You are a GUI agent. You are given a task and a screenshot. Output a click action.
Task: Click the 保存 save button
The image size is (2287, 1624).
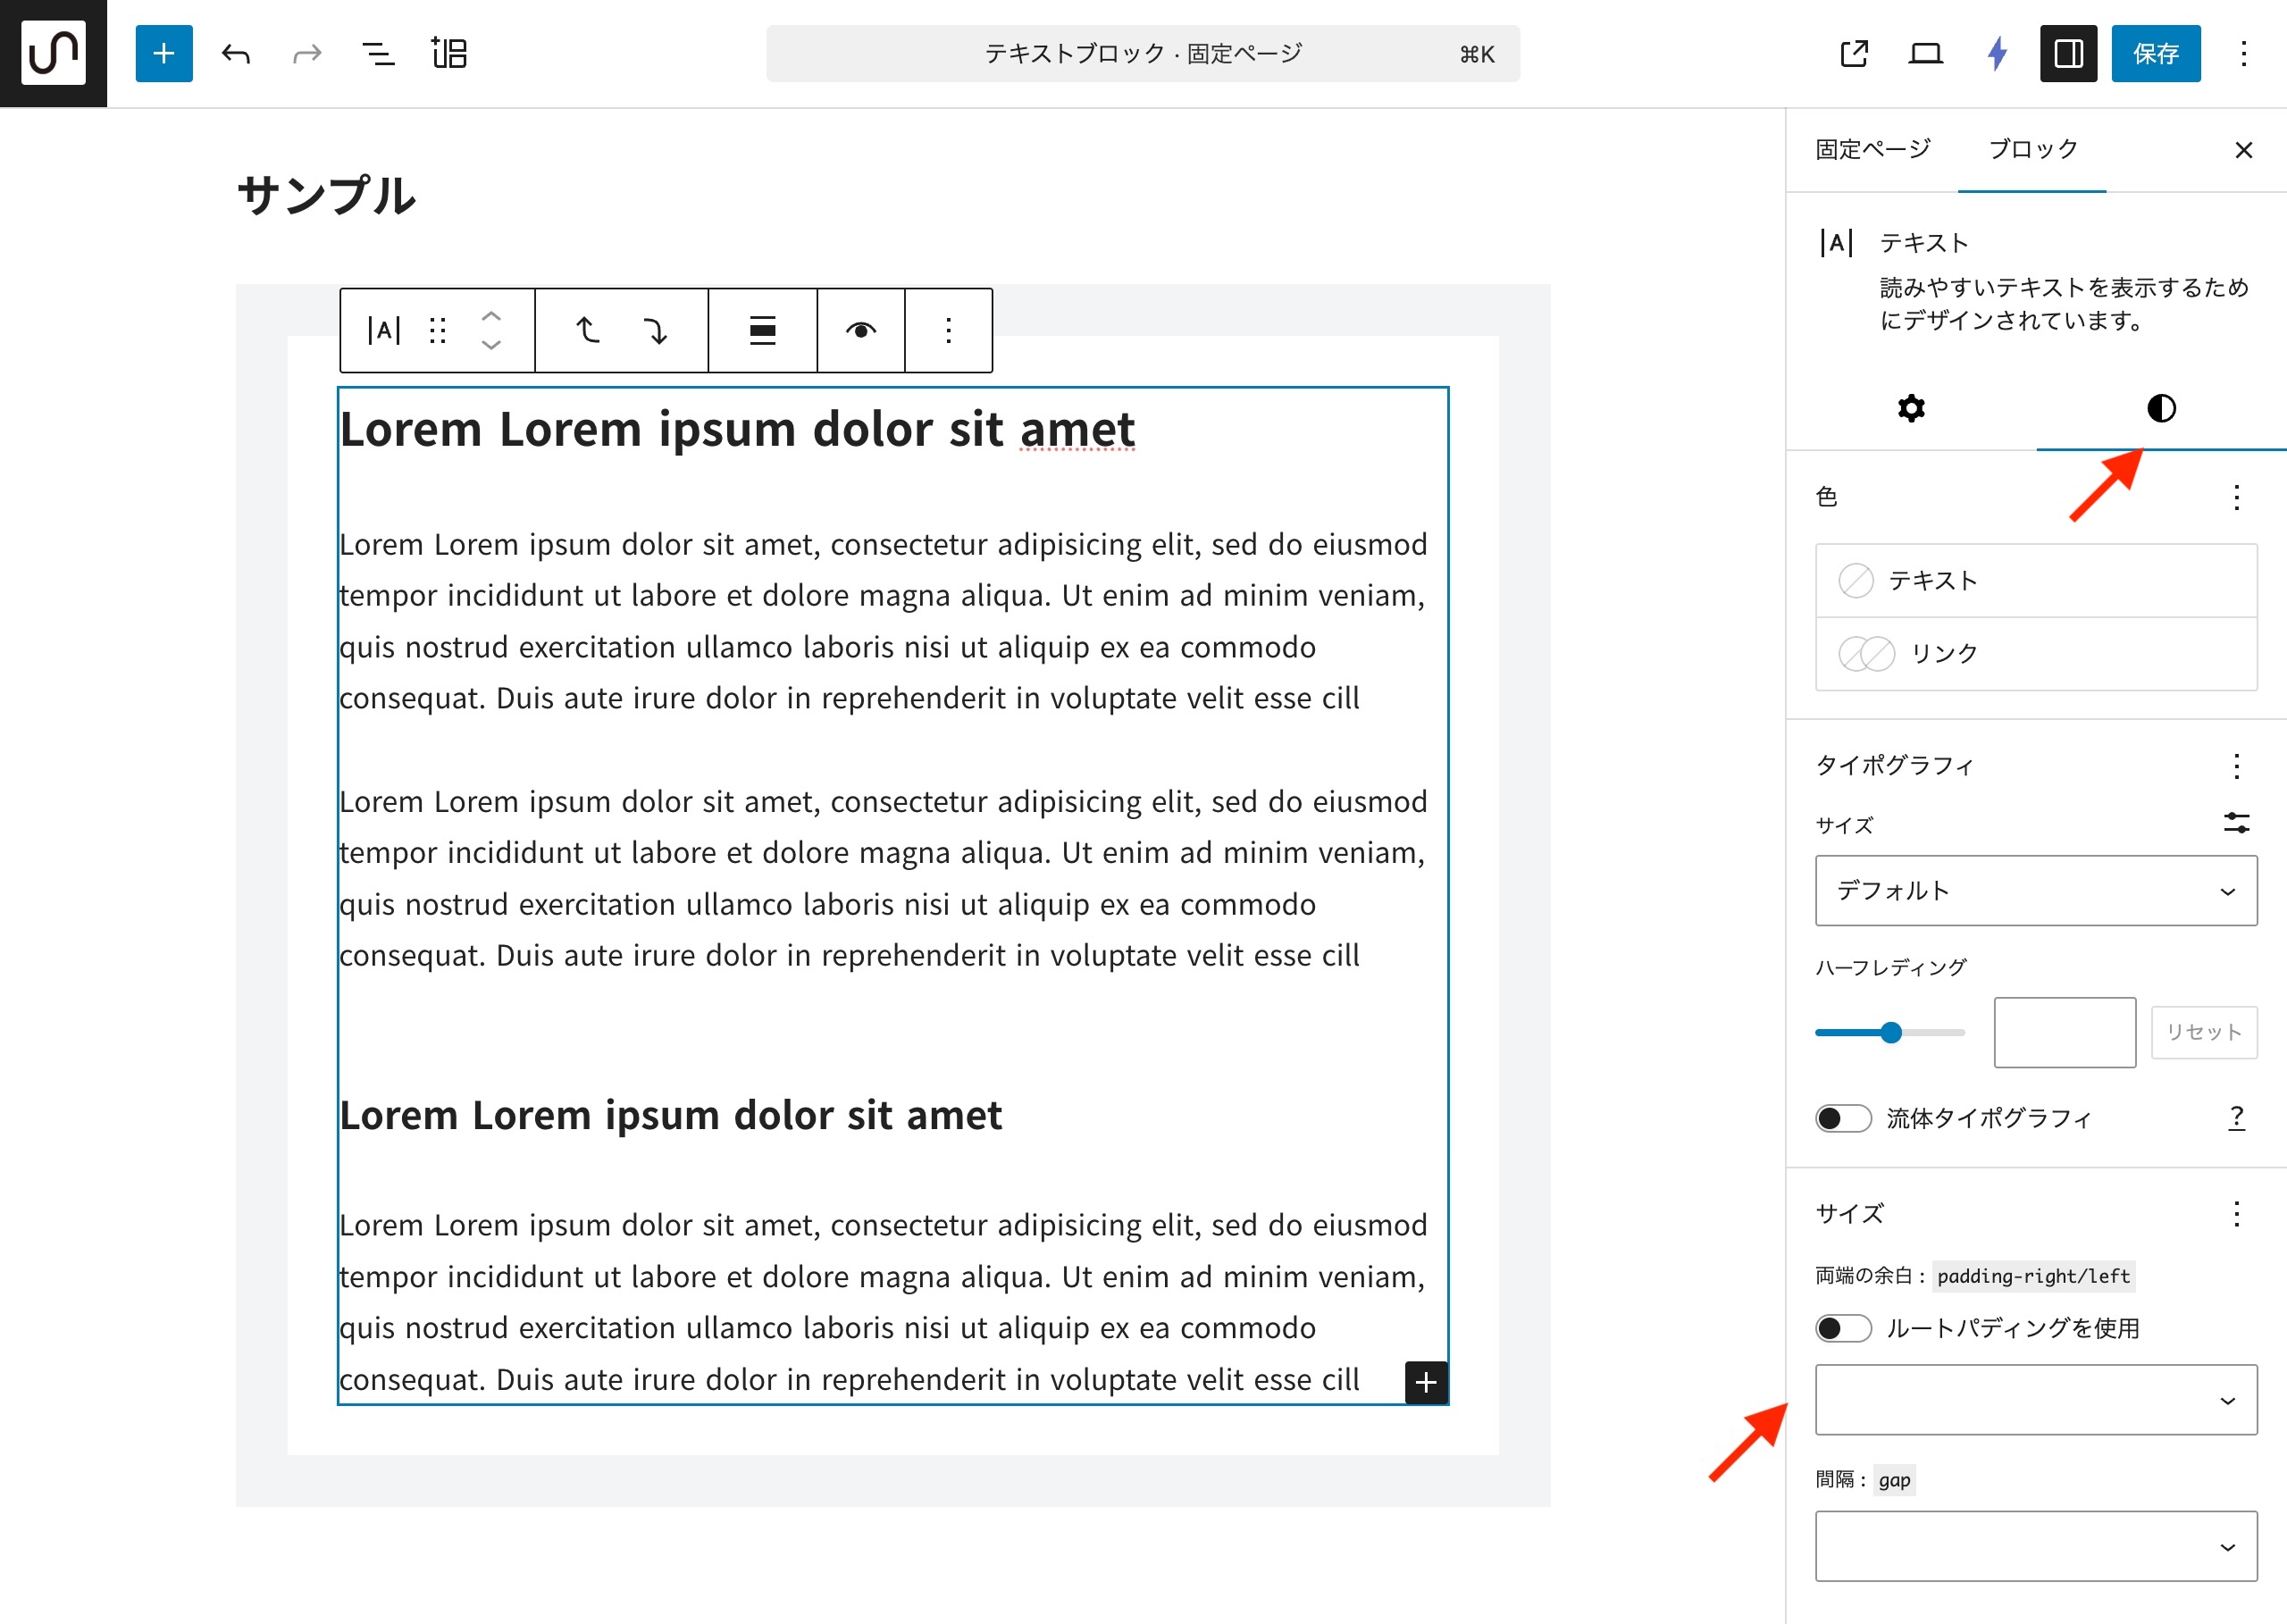(2155, 53)
